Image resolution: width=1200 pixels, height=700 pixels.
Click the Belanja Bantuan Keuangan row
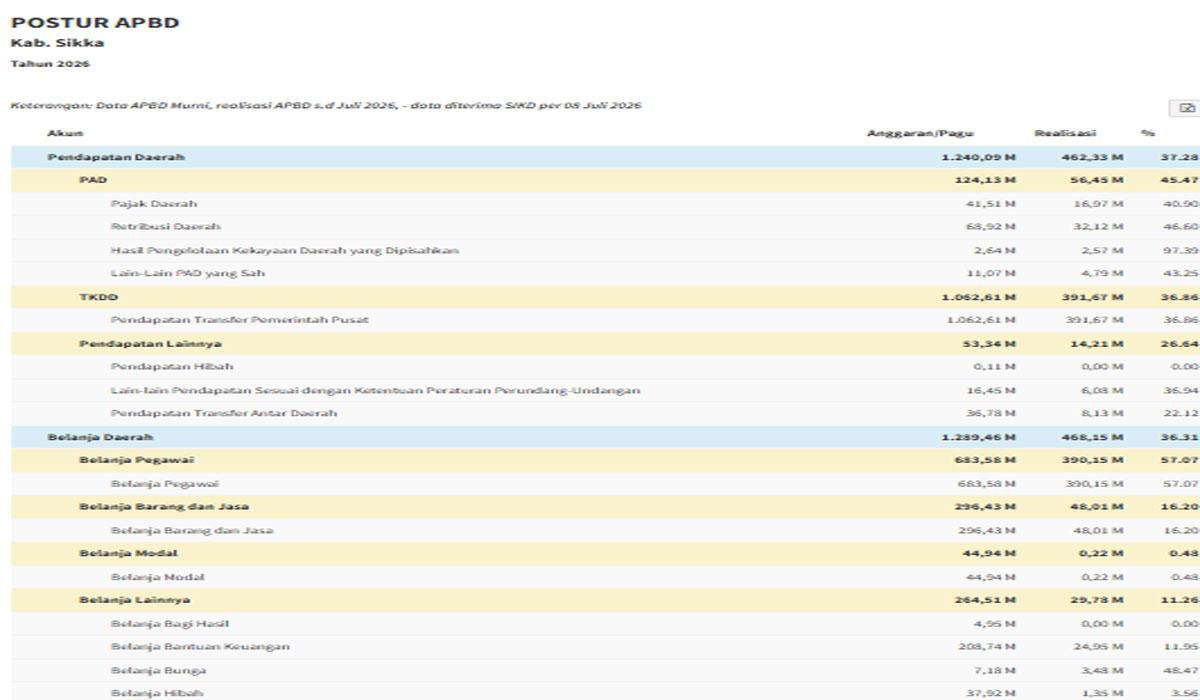point(606,647)
